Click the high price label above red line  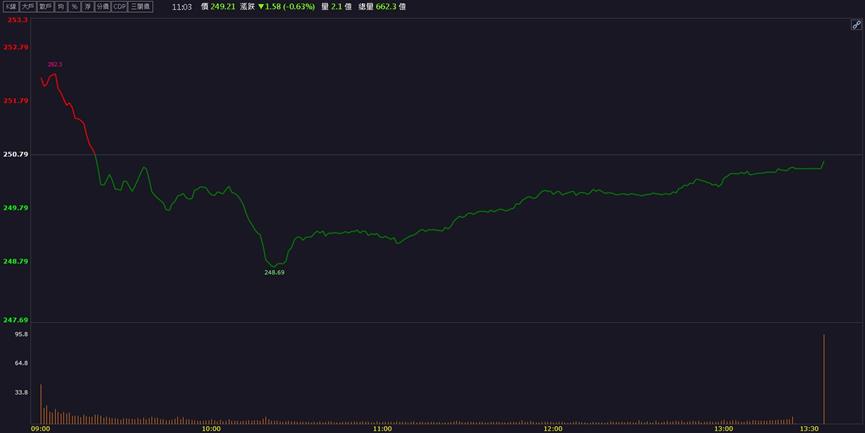(x=55, y=65)
